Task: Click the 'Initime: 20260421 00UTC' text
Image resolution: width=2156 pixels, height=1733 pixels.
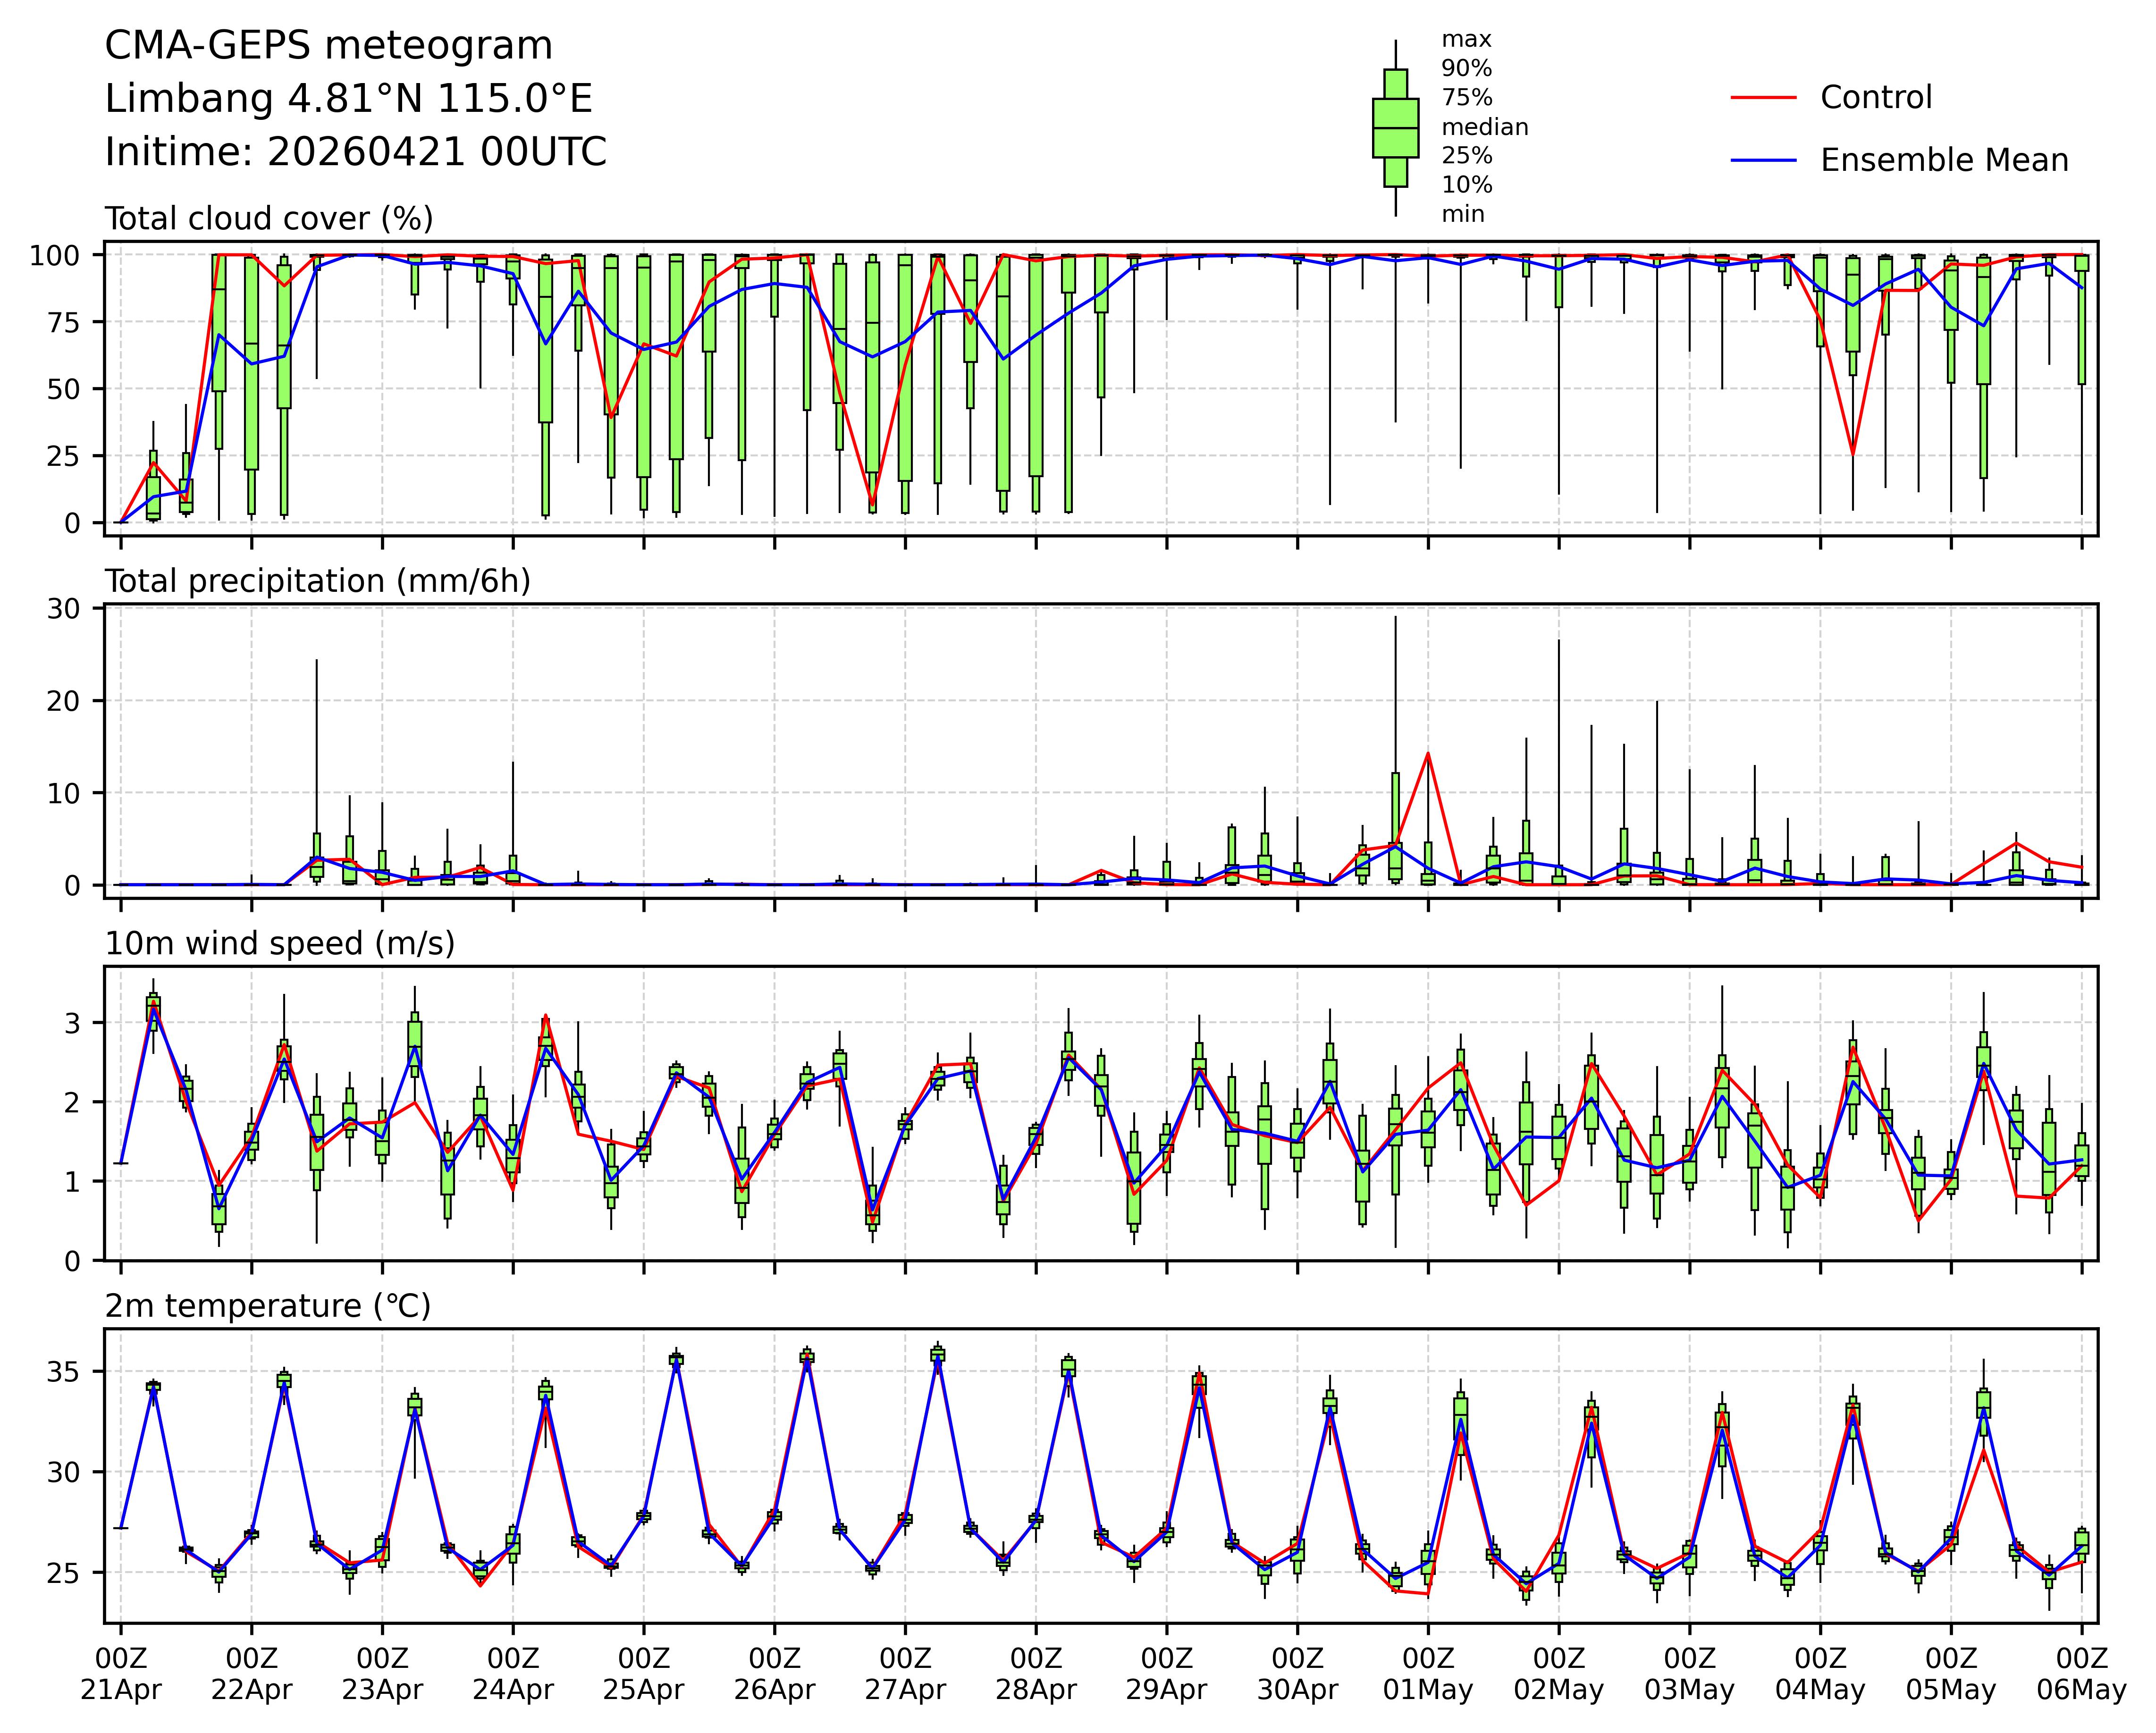Action: [x=356, y=152]
